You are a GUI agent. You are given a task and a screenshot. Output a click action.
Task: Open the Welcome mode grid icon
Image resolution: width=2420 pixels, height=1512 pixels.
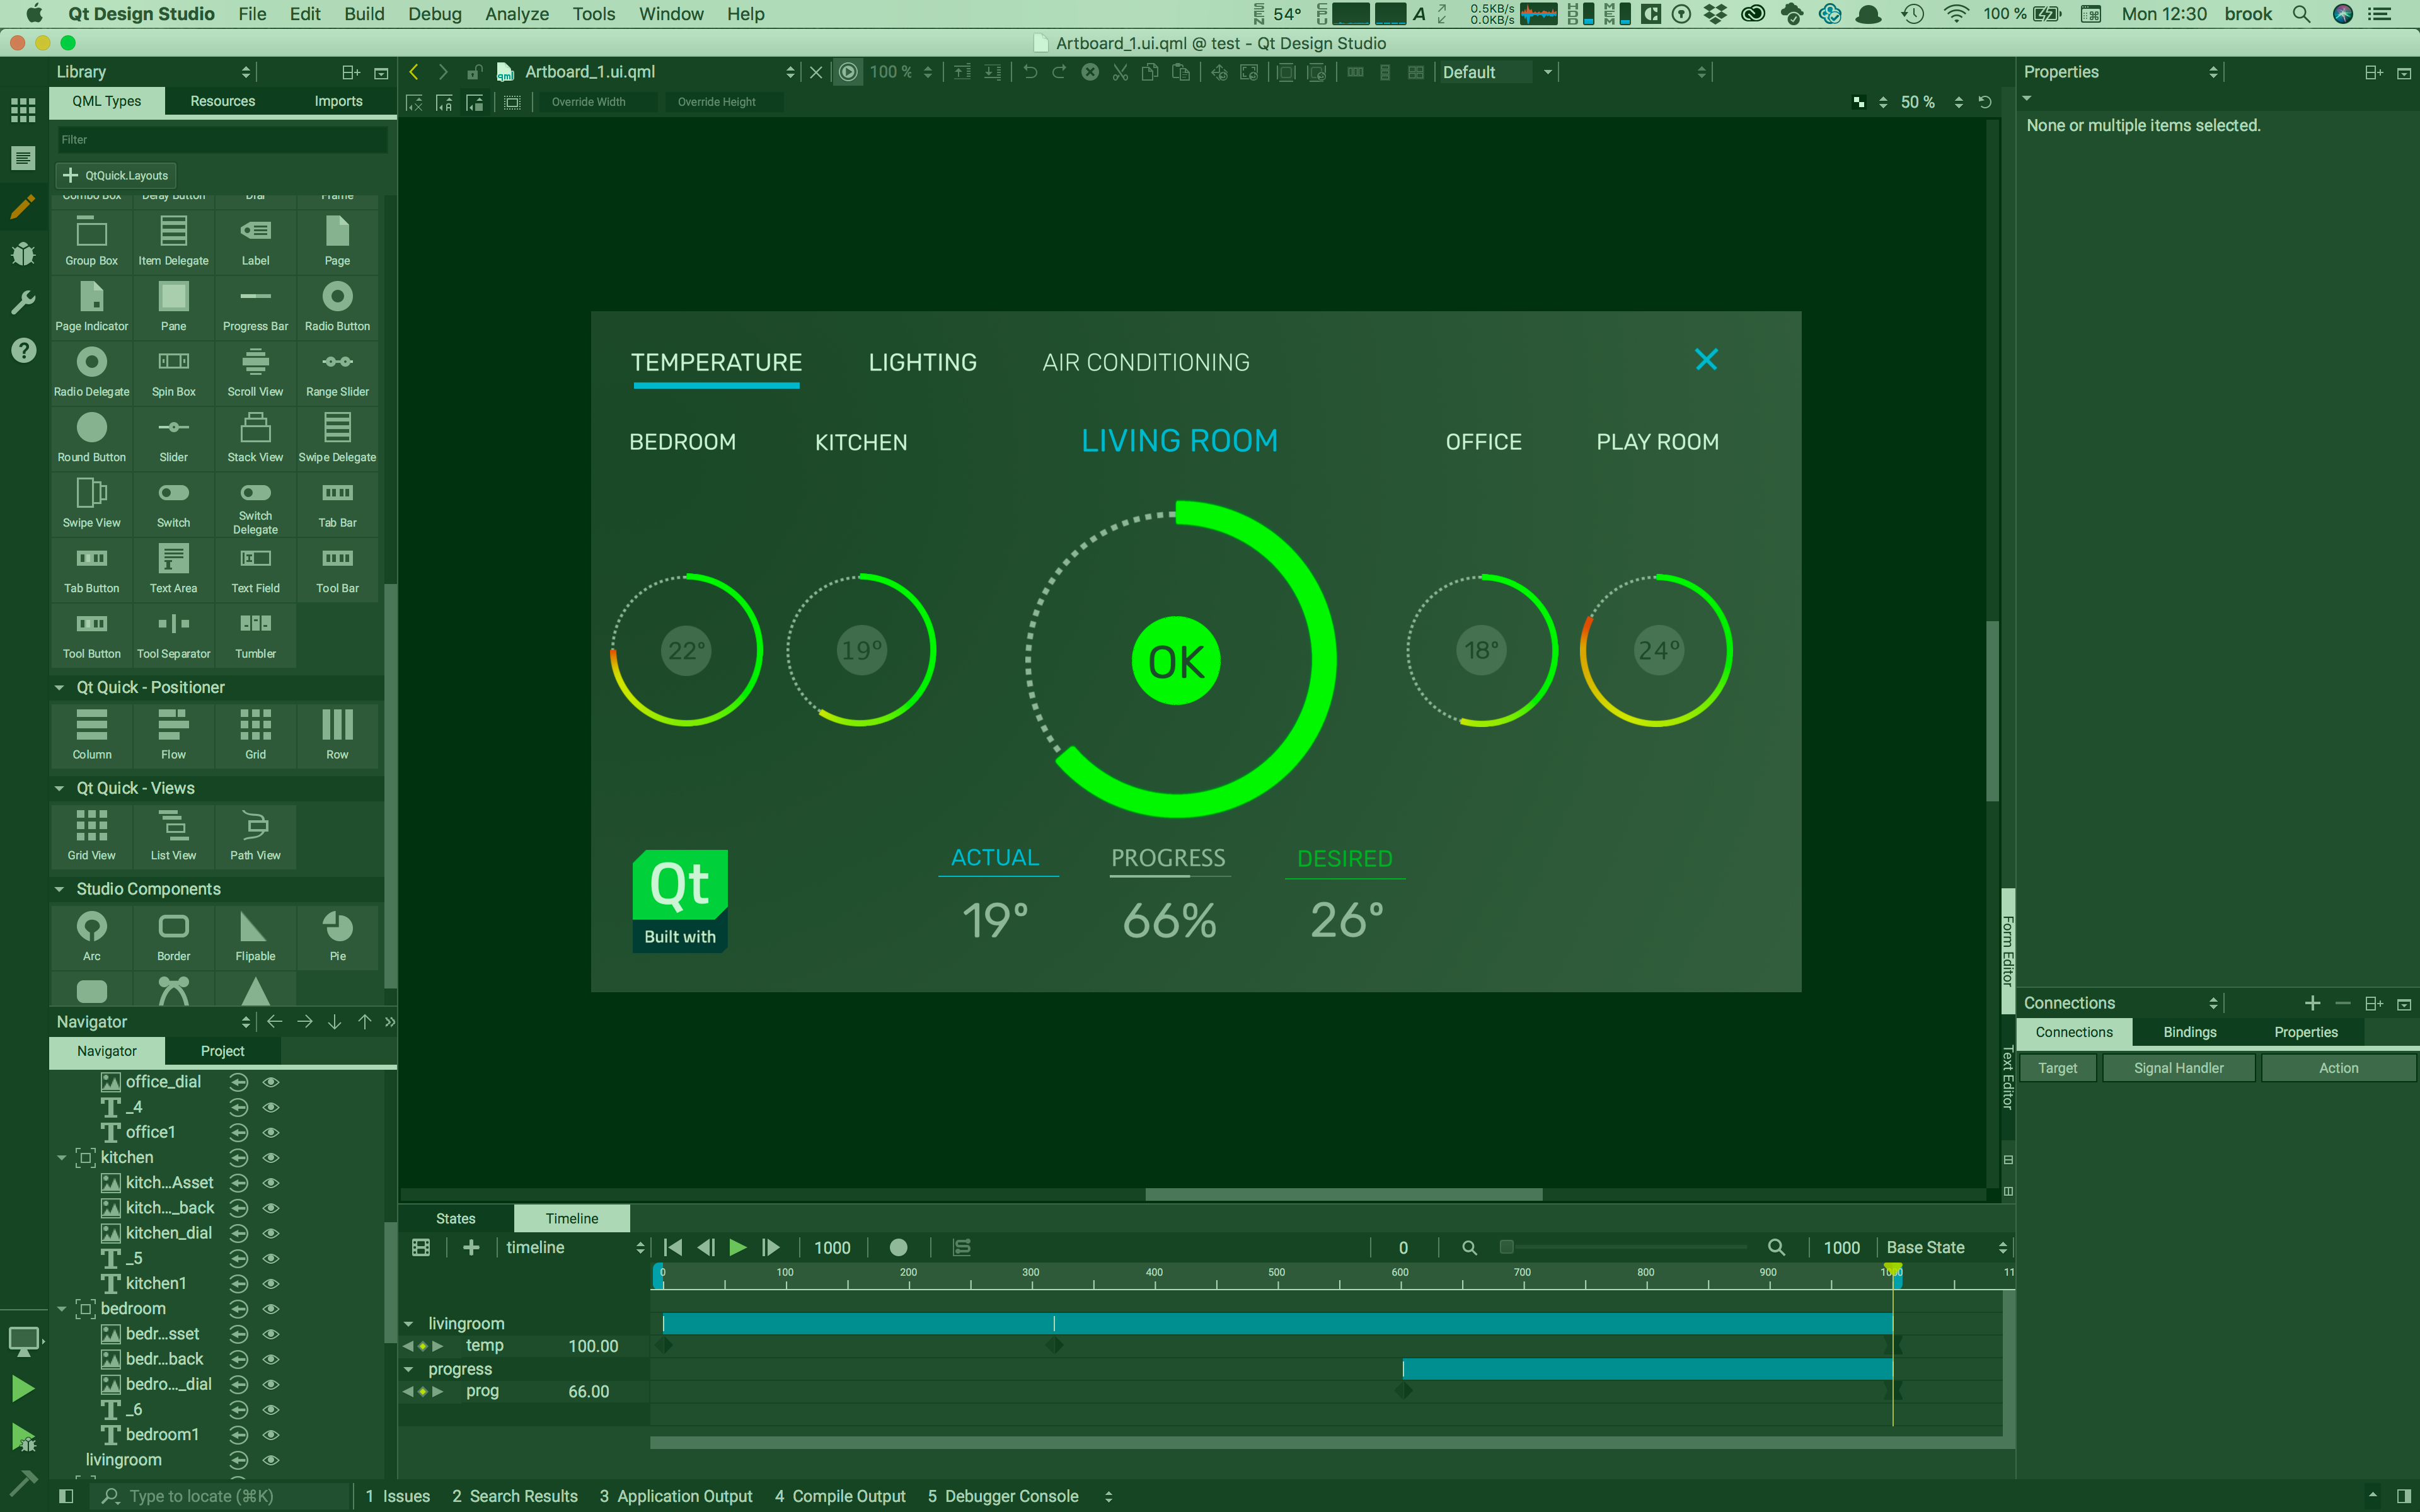click(x=22, y=110)
